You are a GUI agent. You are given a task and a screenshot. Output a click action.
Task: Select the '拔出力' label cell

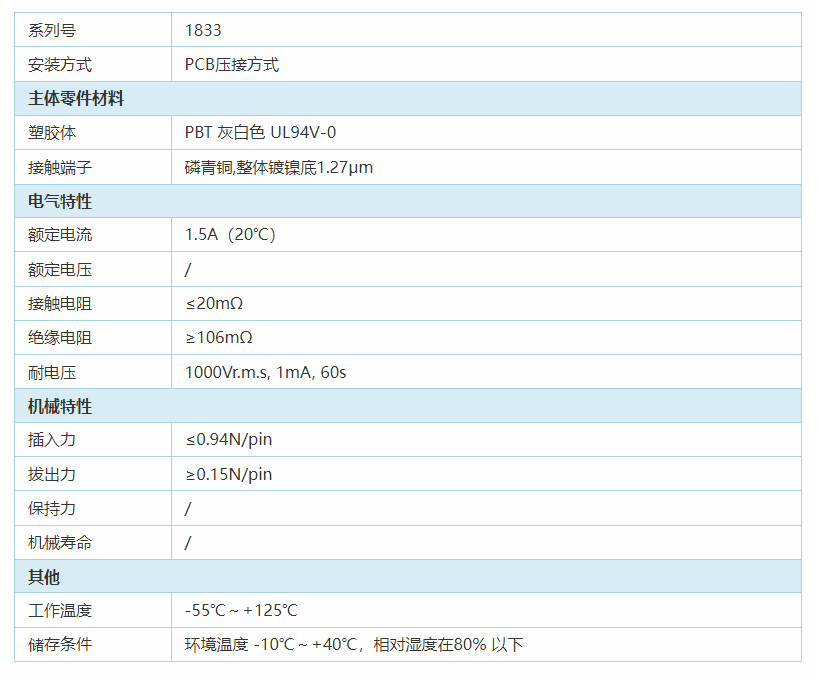pyautogui.click(x=93, y=474)
